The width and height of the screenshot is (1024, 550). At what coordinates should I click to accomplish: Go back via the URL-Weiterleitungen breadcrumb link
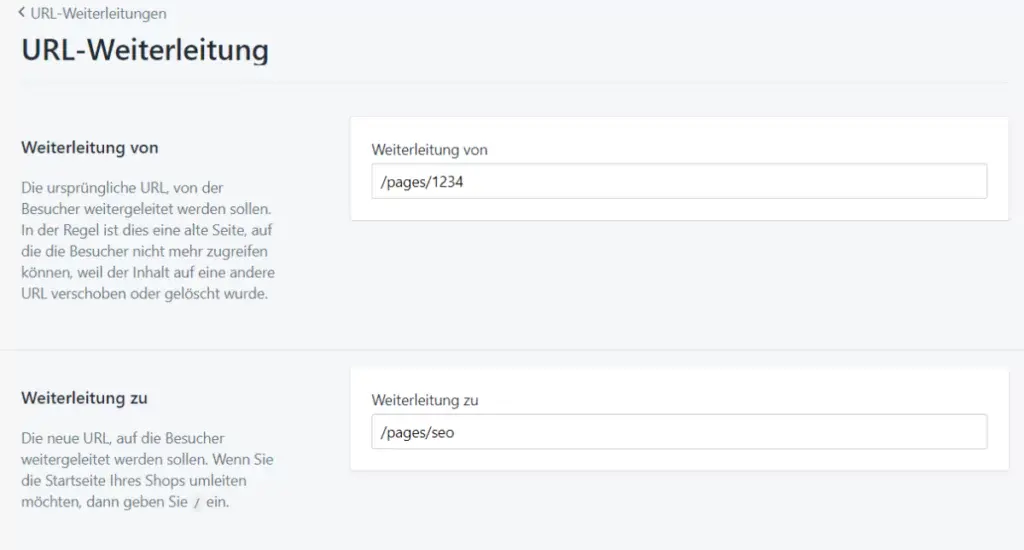click(x=98, y=14)
